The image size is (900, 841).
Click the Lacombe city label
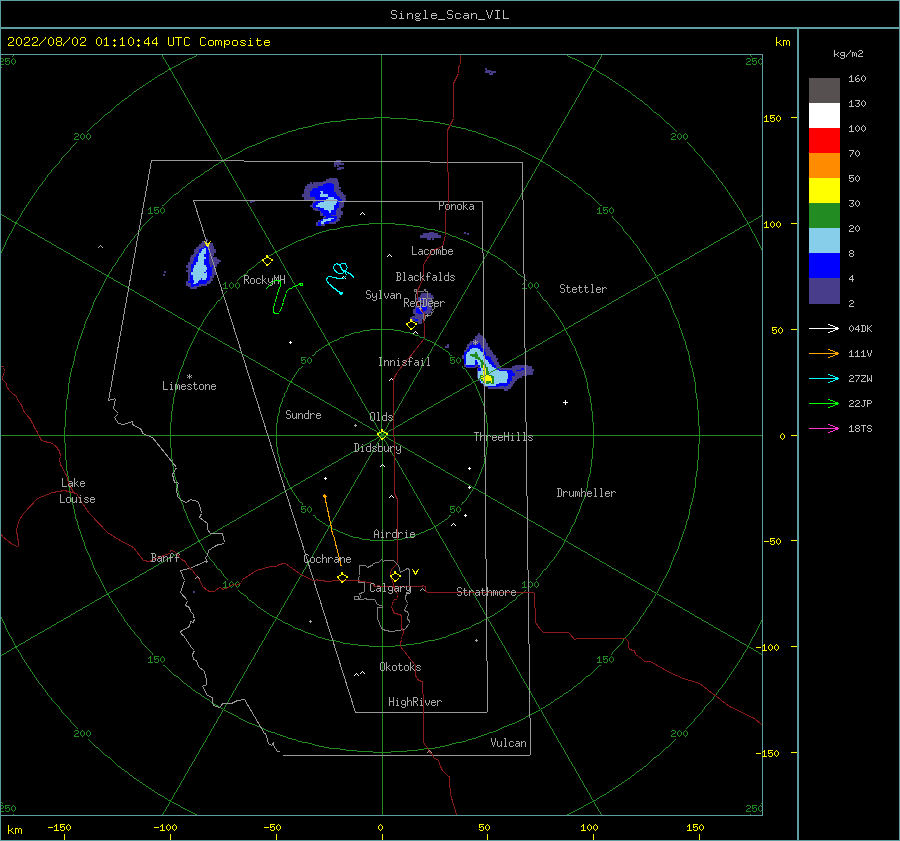[432, 251]
